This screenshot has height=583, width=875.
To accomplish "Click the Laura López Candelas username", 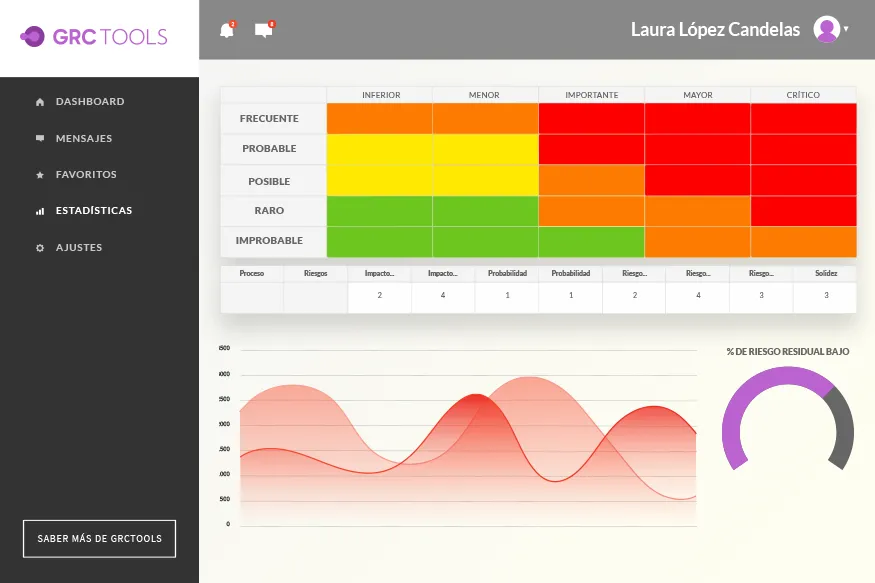I will pyautogui.click(x=715, y=30).
